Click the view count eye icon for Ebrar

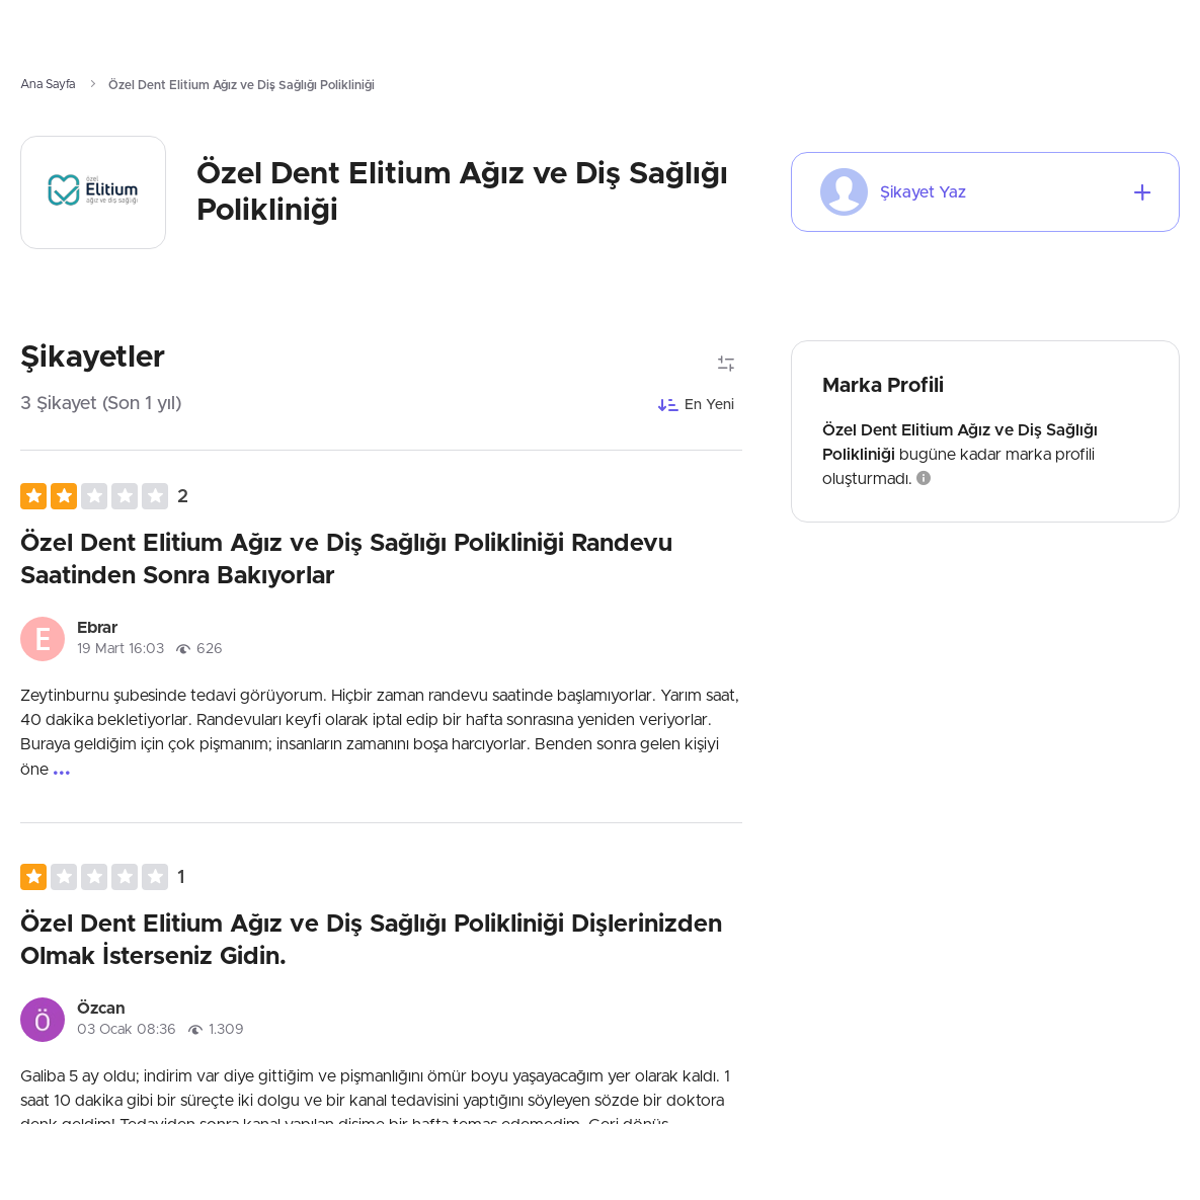183,649
